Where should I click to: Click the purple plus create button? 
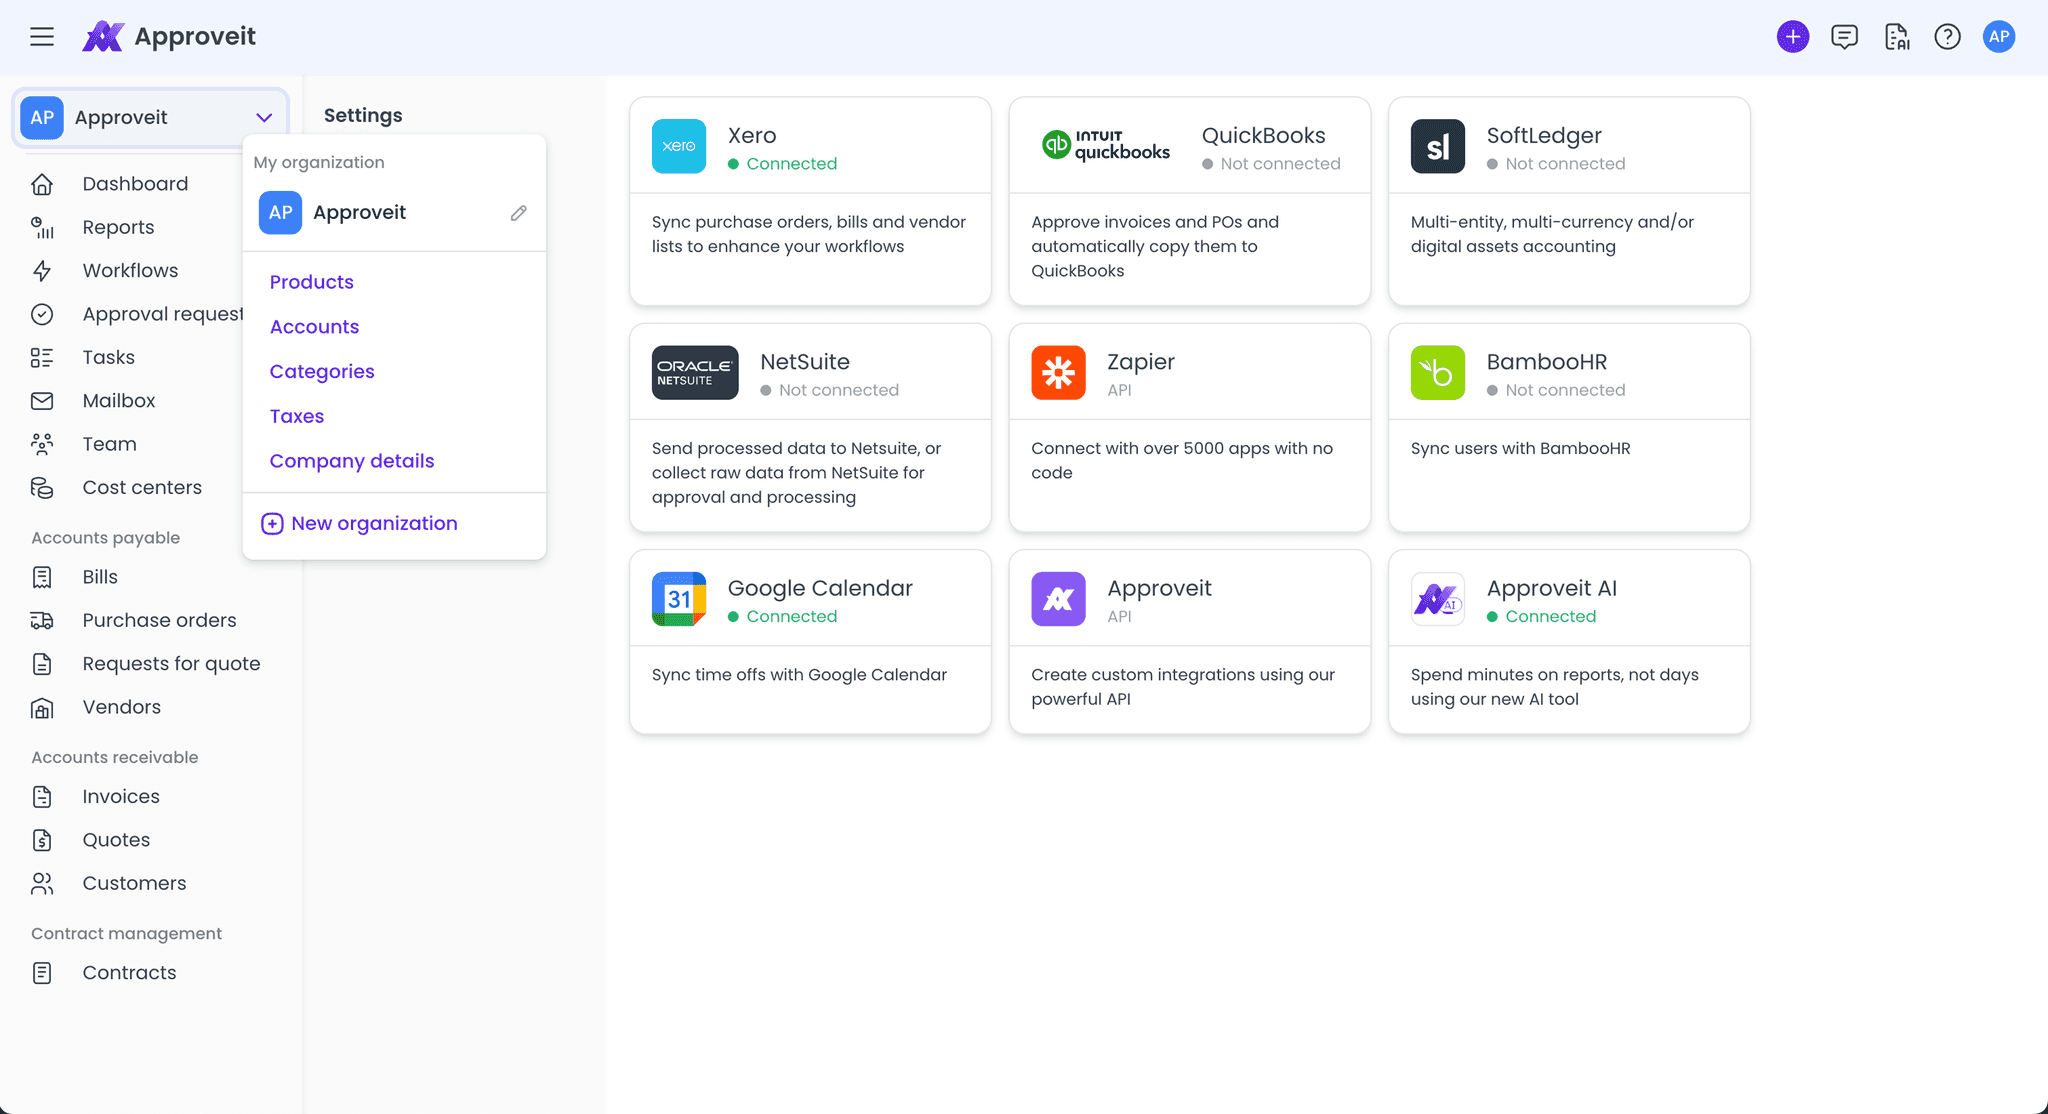(1793, 36)
